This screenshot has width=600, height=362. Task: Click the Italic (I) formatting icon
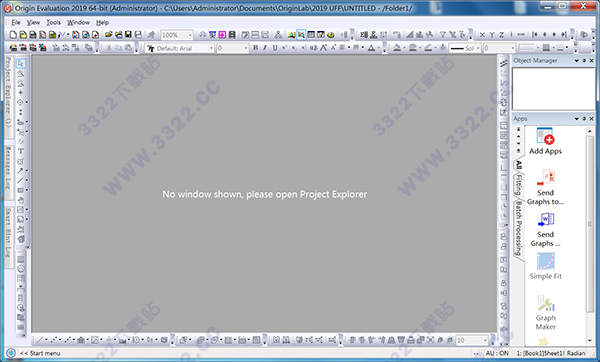coord(265,48)
